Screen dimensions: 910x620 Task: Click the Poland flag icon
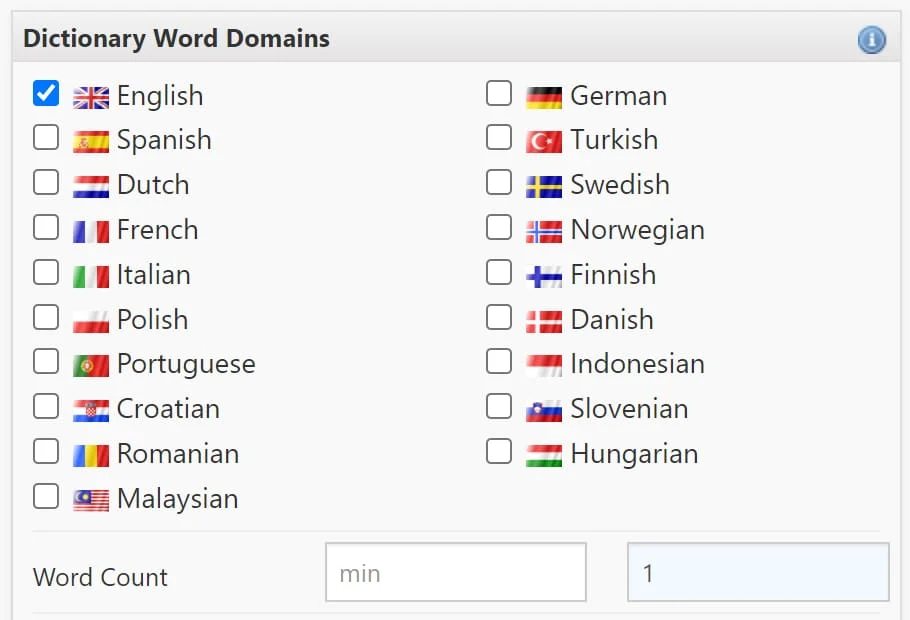point(91,322)
